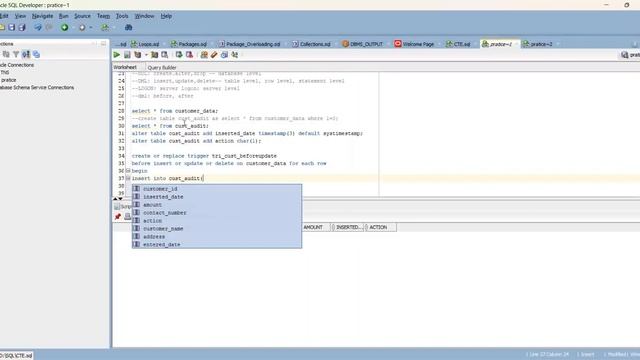Open the Explain Plan dropdown arrow
The image size is (640, 360).
point(146,55)
